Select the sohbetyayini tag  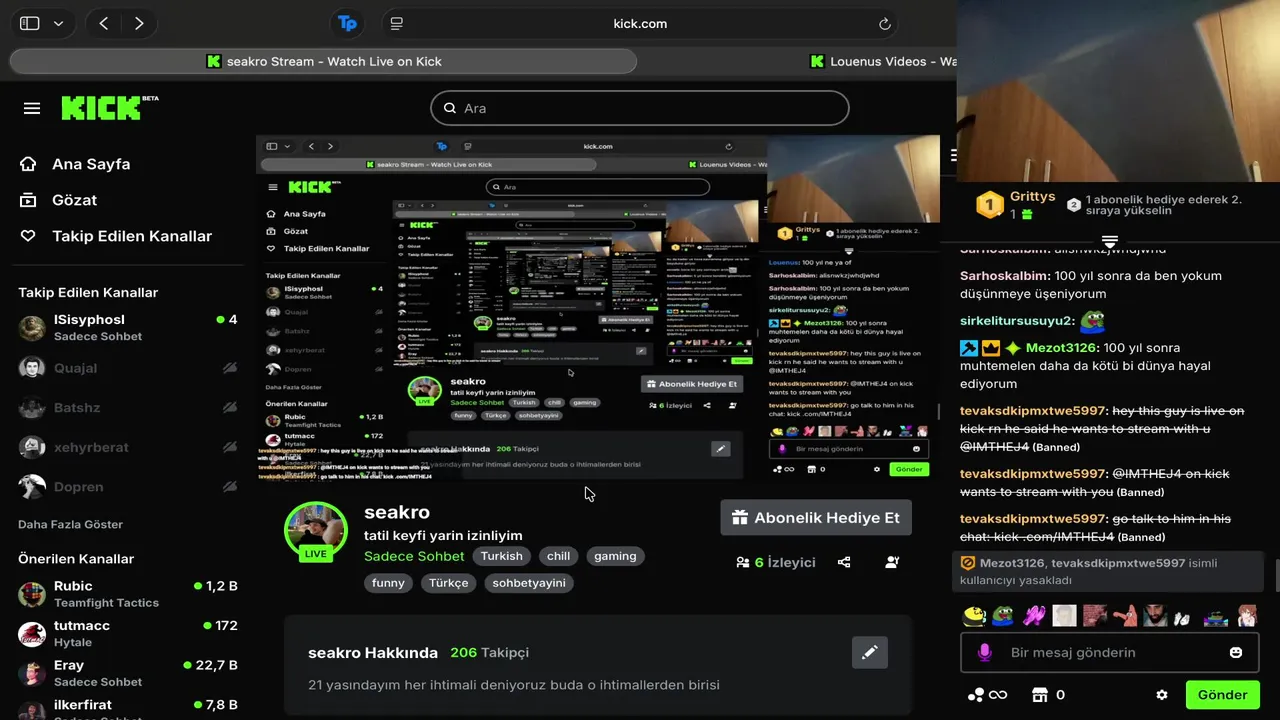click(529, 583)
